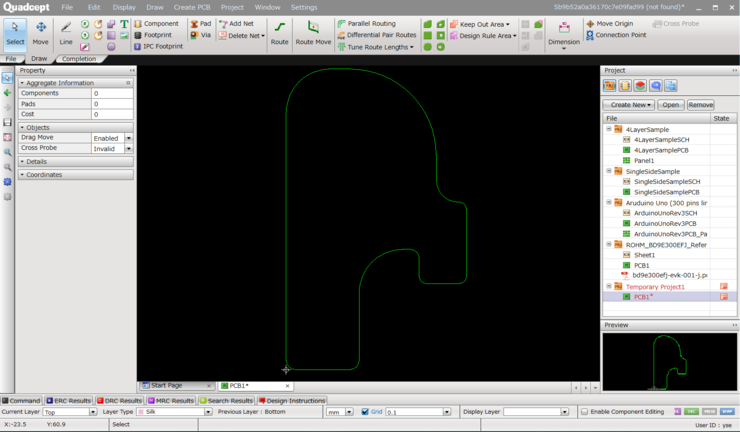Click the first Project panel view icon
The height and width of the screenshot is (432, 740).
609,85
